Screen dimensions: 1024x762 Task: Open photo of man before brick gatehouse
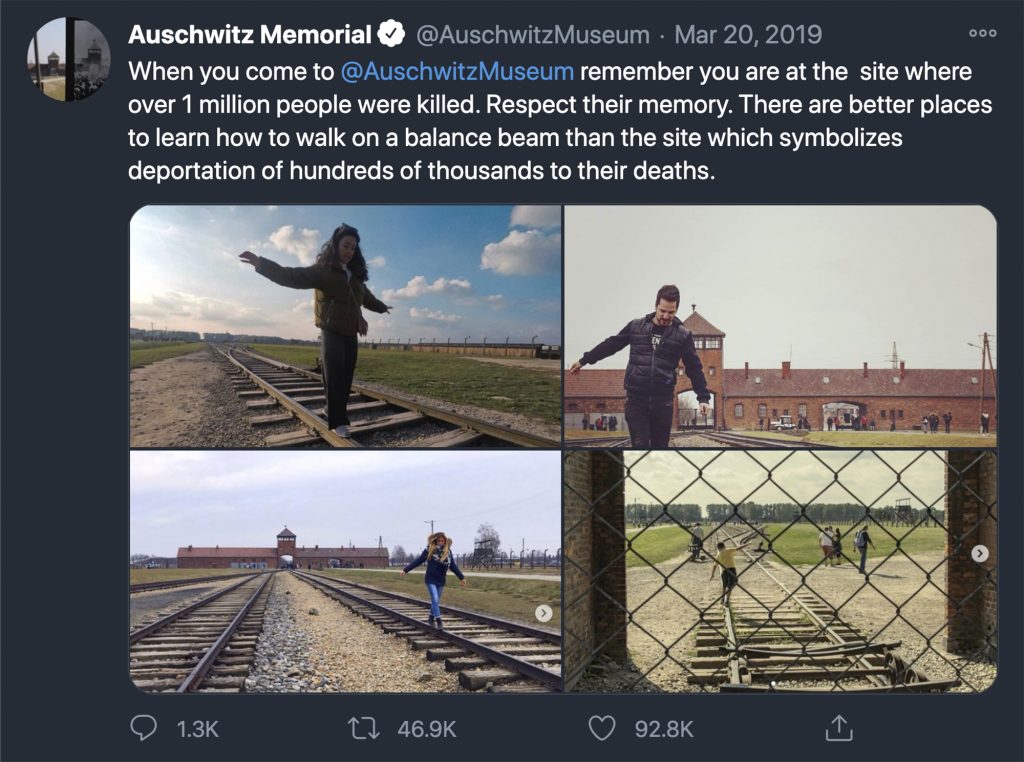[x=780, y=326]
